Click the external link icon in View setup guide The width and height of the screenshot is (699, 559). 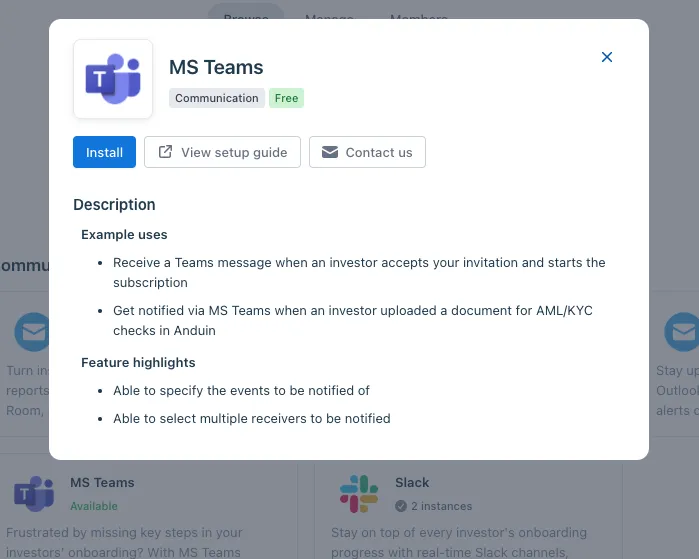165,152
